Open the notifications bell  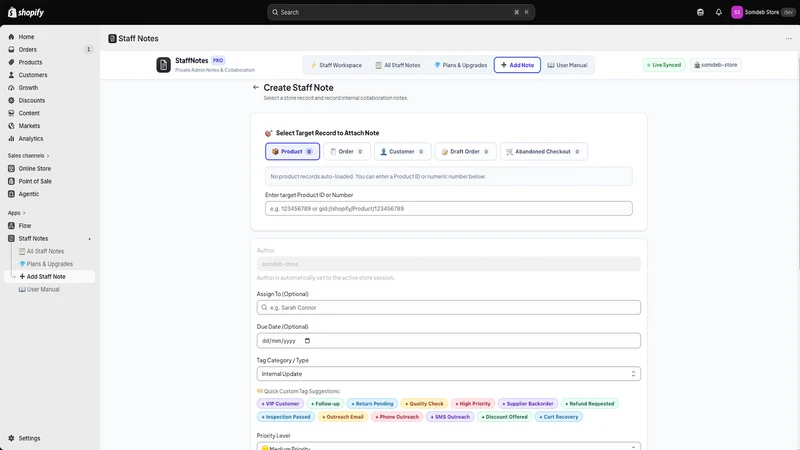click(718, 12)
